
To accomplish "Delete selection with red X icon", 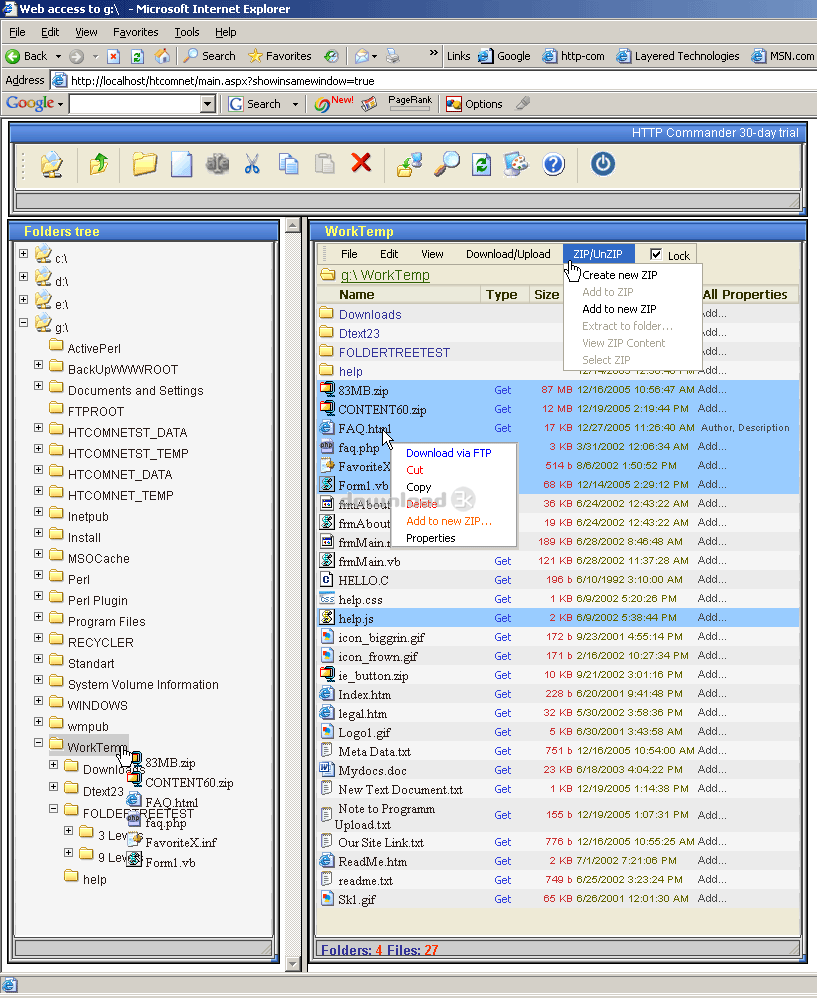I will tap(361, 163).
